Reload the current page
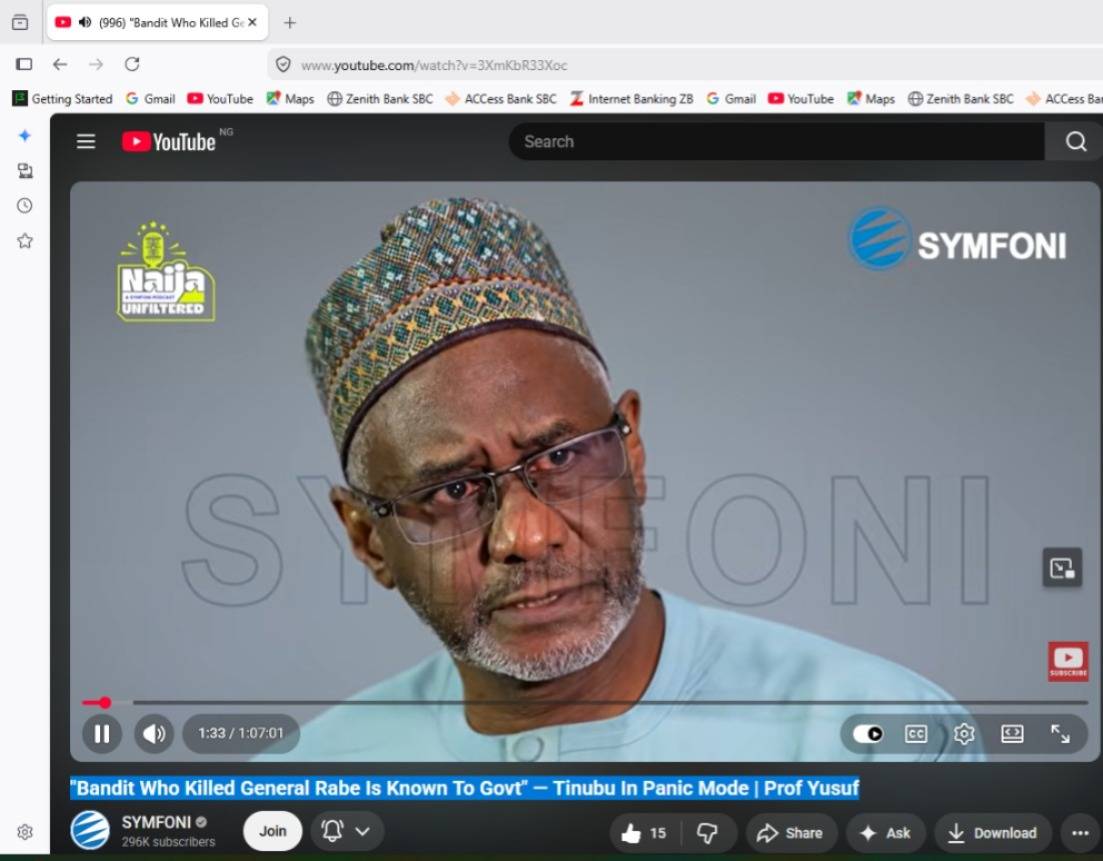 [132, 65]
